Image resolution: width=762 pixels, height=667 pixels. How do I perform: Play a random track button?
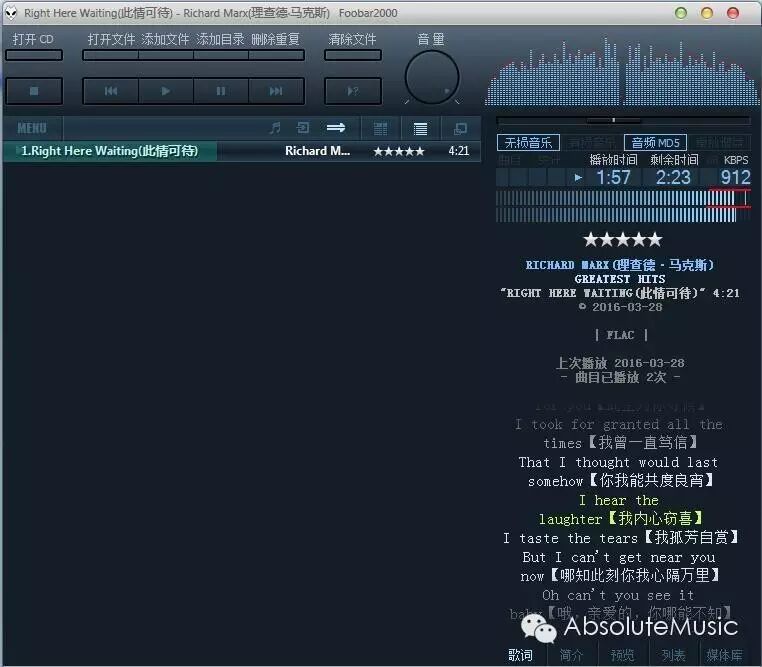pos(353,91)
